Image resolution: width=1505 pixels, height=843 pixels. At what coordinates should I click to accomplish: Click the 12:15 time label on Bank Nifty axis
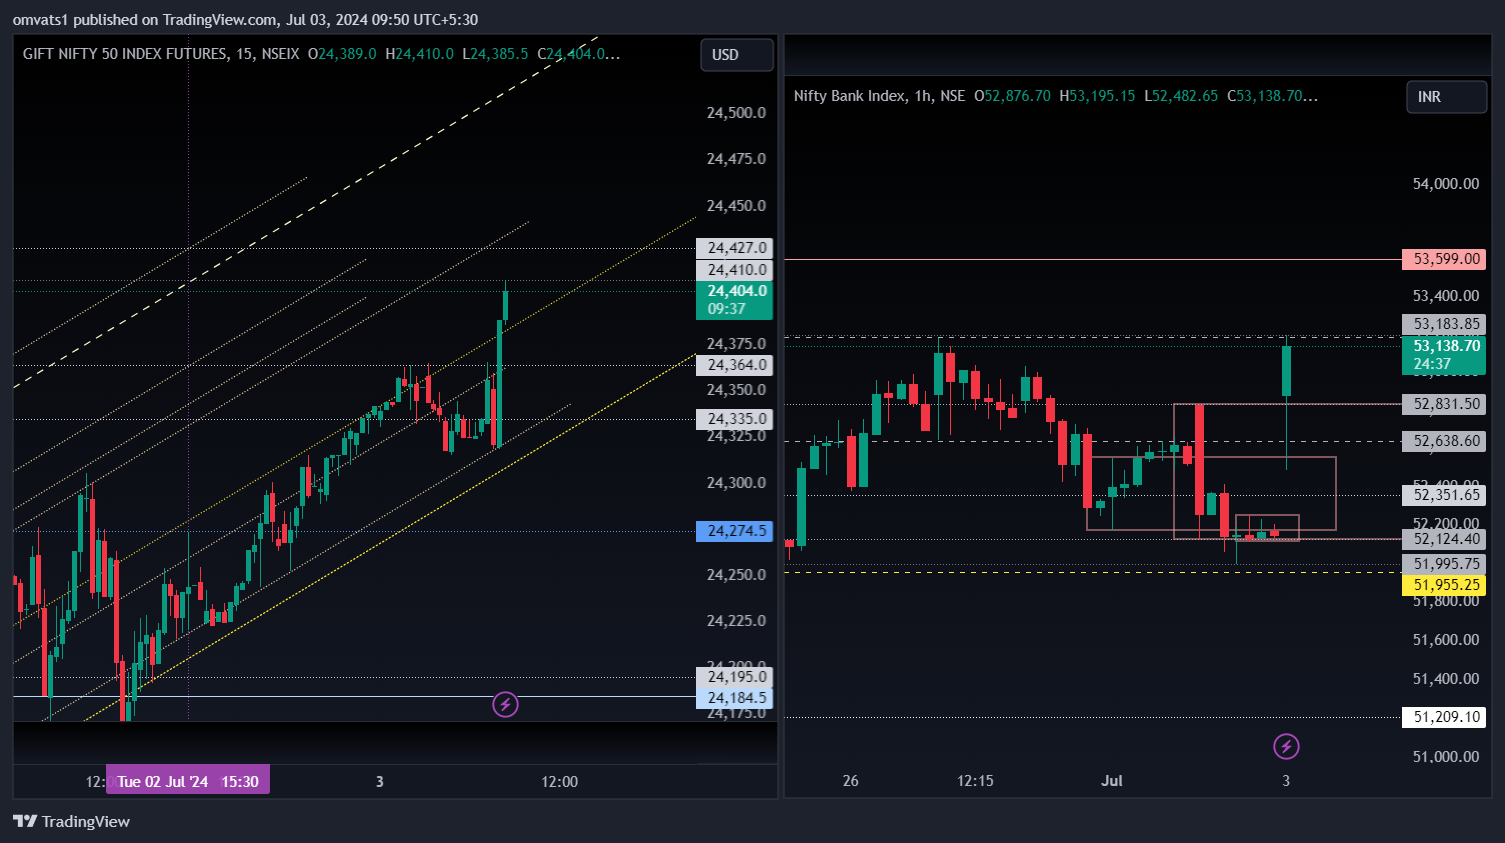tap(975, 781)
